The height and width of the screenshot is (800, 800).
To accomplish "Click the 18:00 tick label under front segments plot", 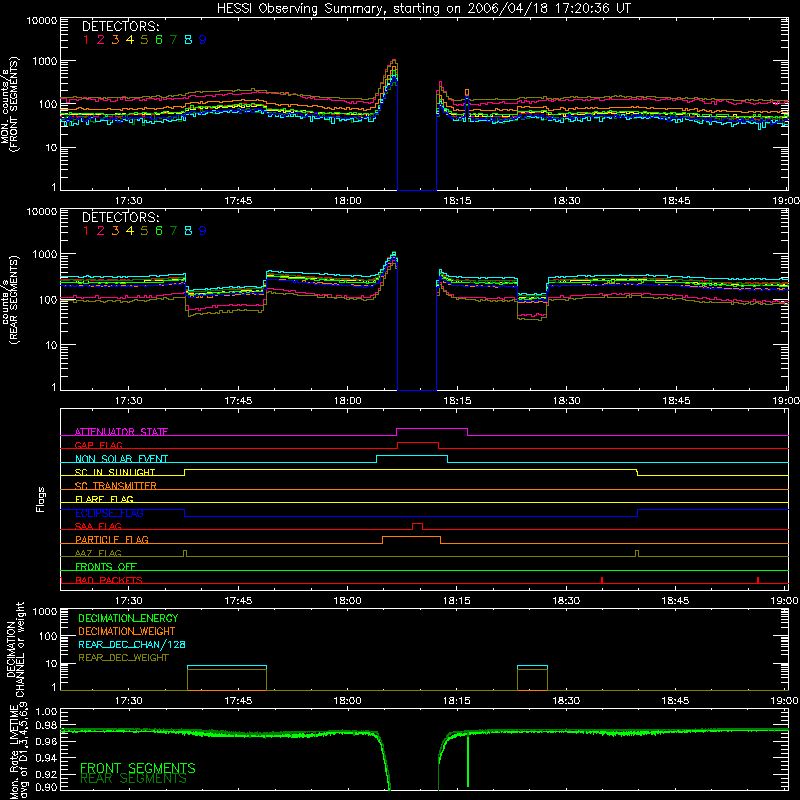I will pos(347,201).
